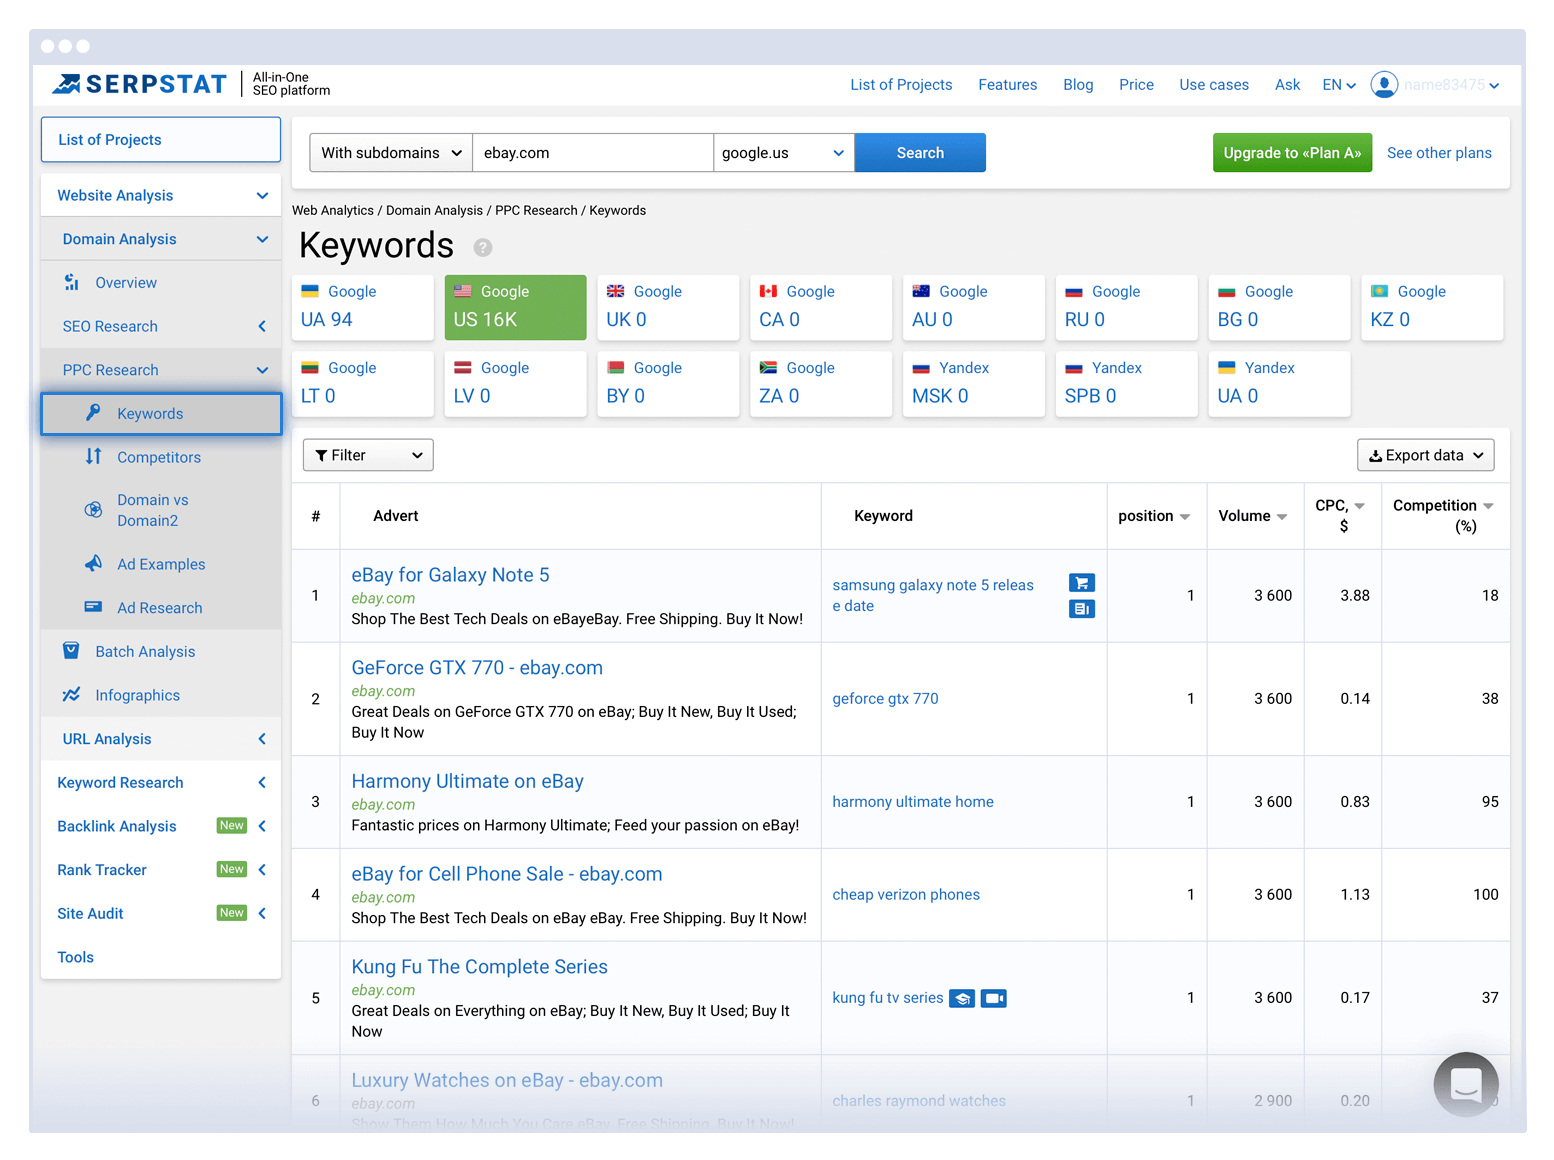This screenshot has width=1554, height=1160.
Task: Click the List of Projects sidebar button
Action: (161, 140)
